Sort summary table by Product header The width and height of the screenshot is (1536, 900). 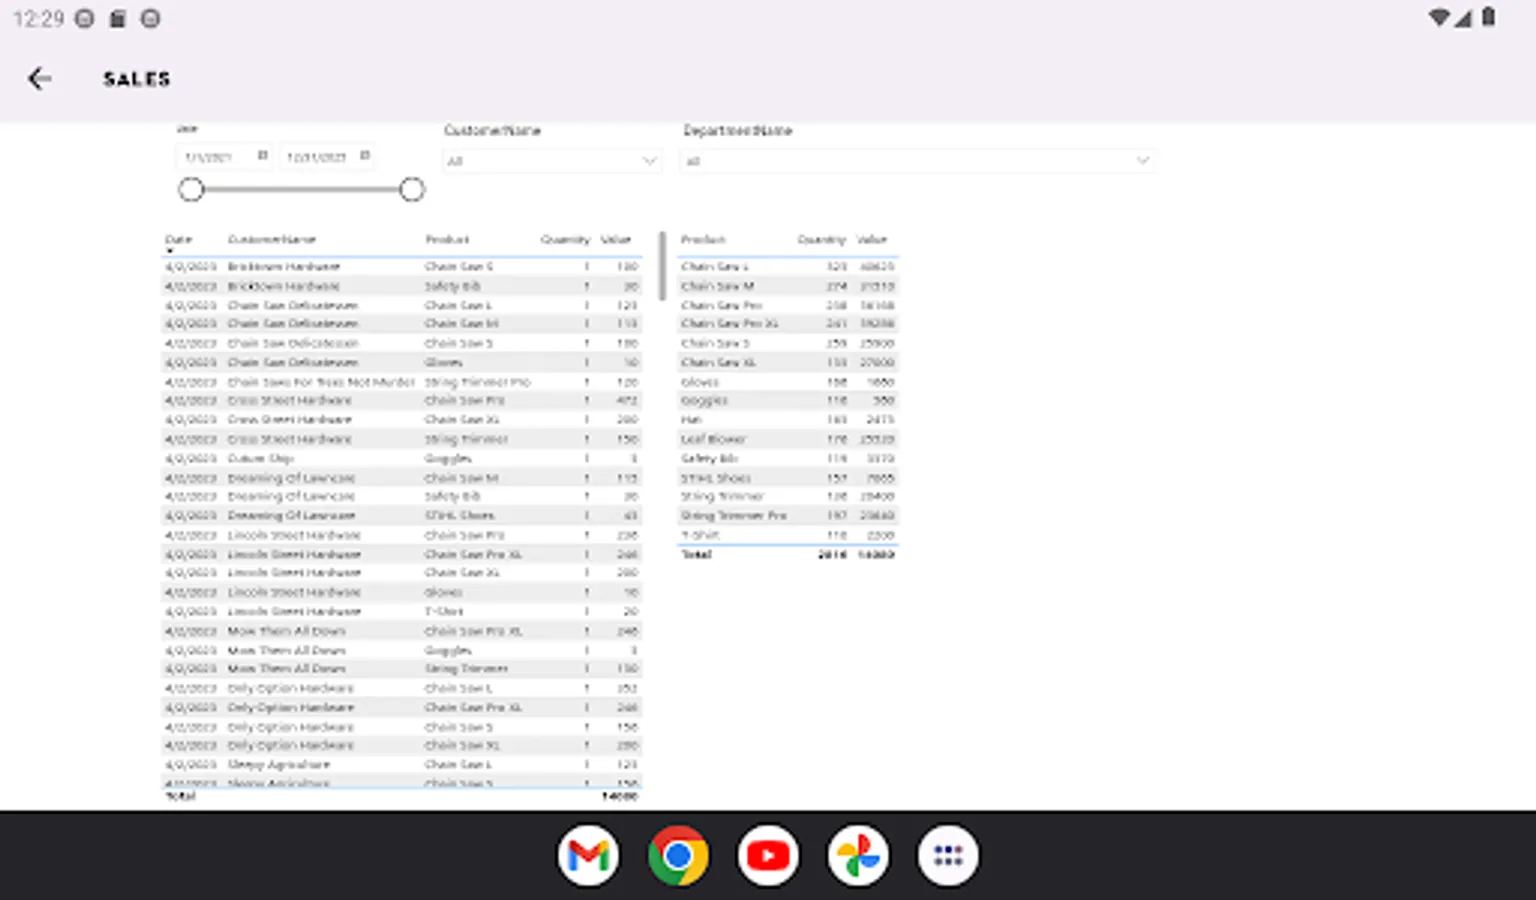click(x=703, y=240)
